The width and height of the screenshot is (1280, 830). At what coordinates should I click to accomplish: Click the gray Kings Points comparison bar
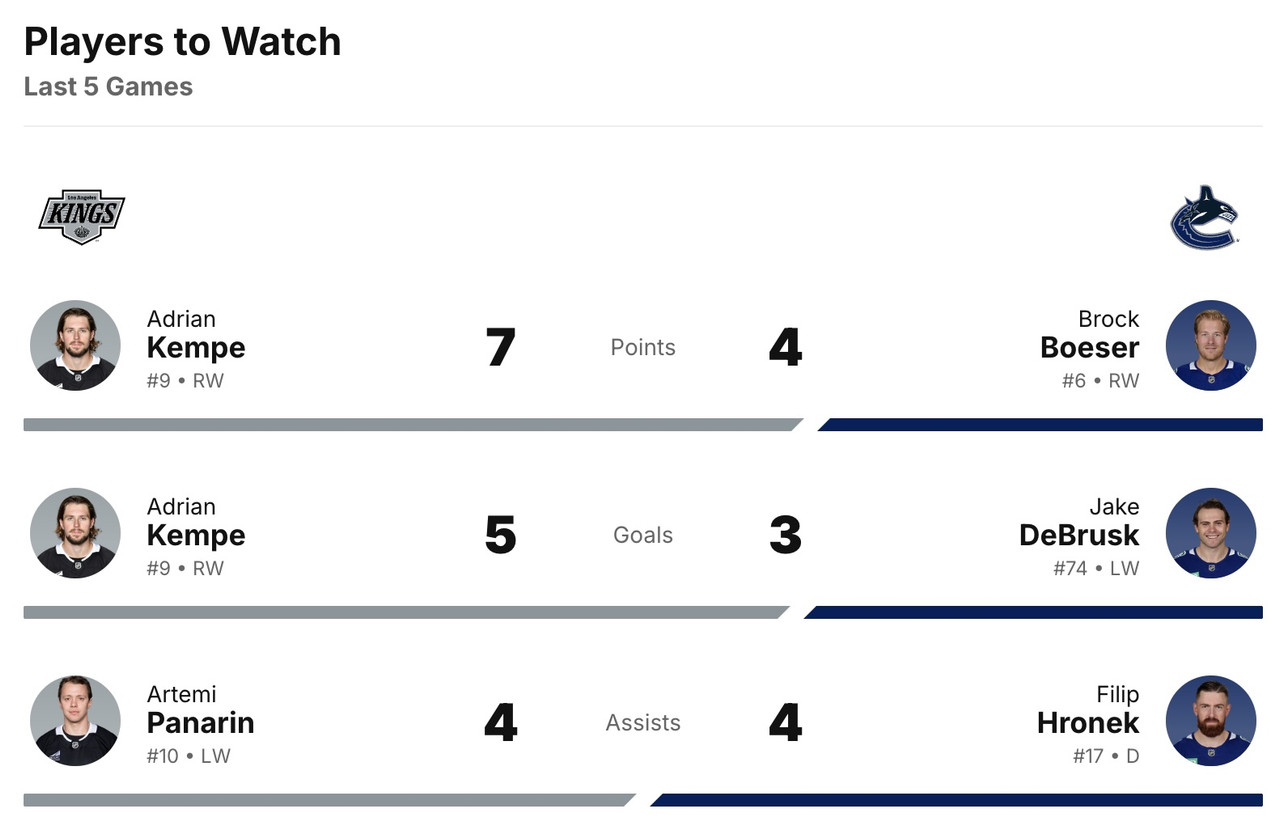[x=410, y=425]
